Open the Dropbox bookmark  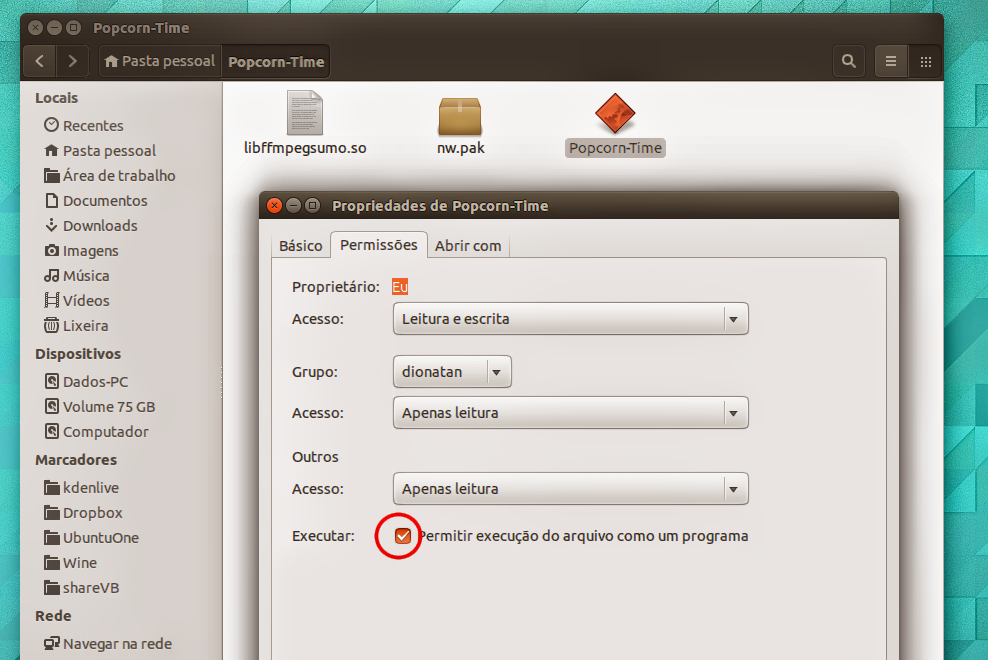83,513
